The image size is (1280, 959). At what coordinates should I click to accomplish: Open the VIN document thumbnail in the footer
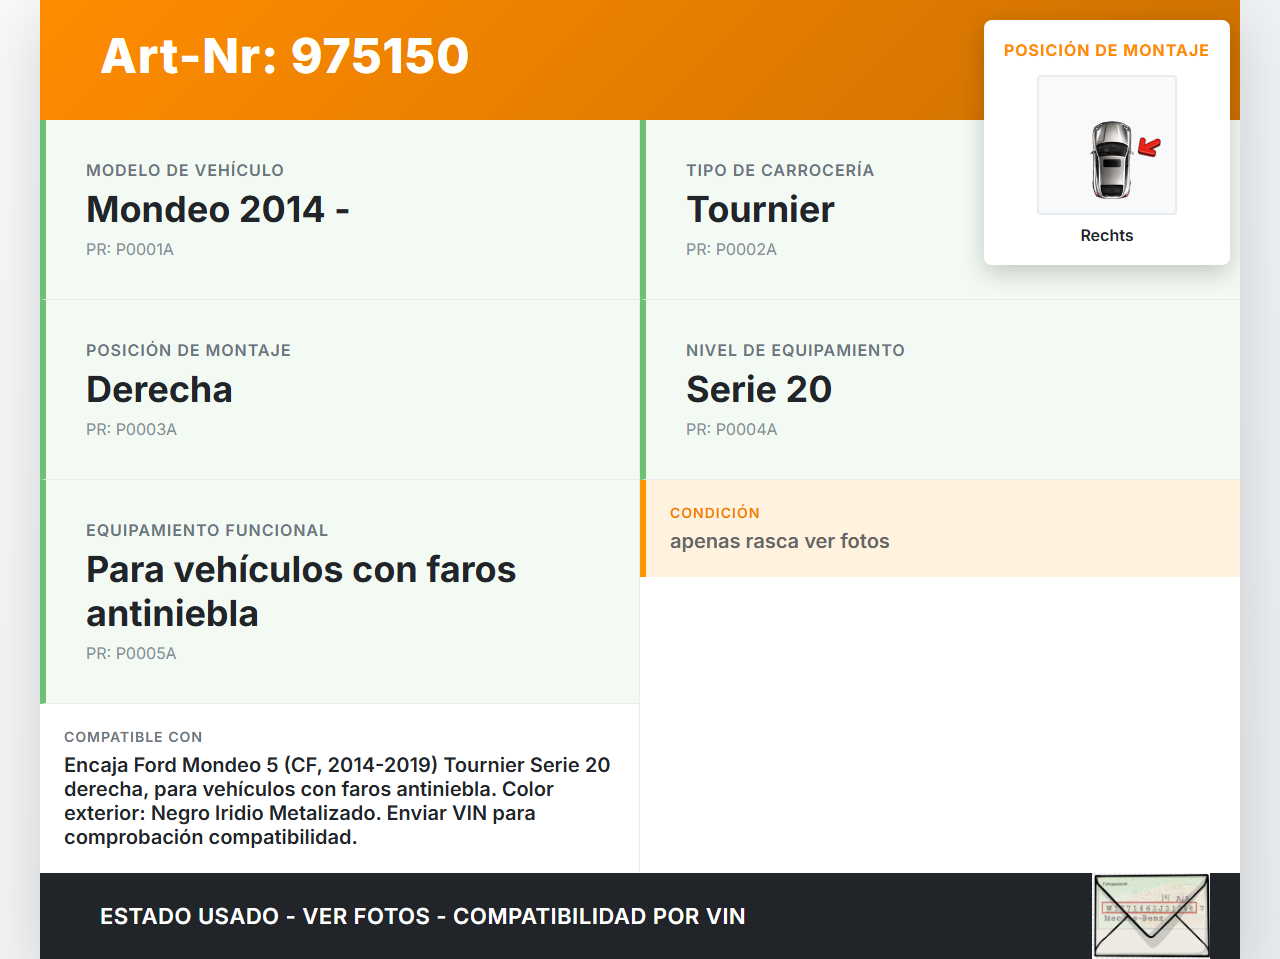(x=1151, y=915)
